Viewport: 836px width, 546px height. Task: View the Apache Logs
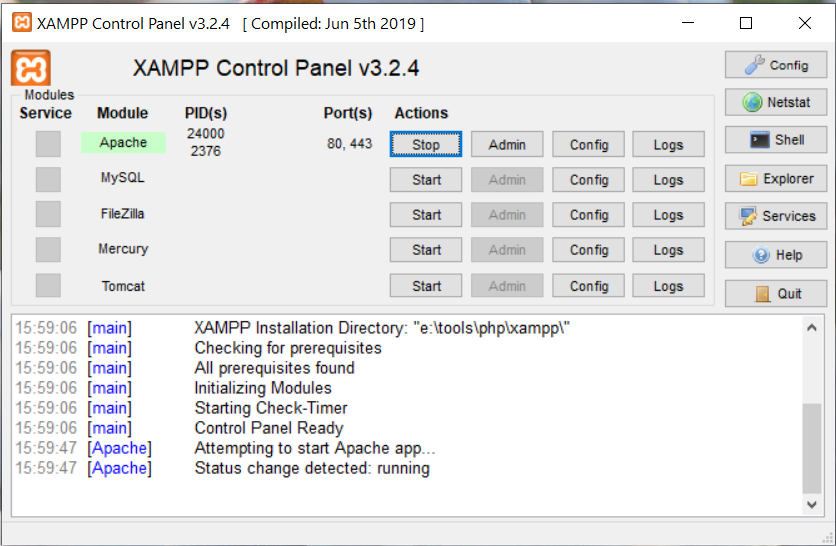click(x=669, y=144)
